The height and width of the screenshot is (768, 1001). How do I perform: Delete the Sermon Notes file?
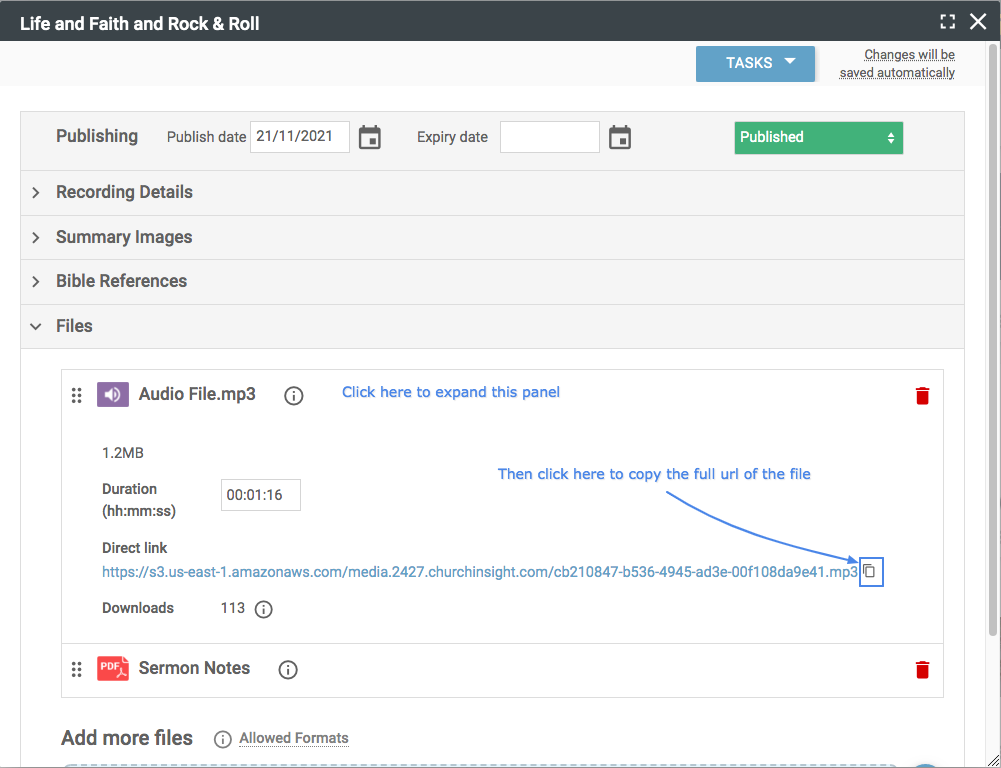(x=922, y=670)
